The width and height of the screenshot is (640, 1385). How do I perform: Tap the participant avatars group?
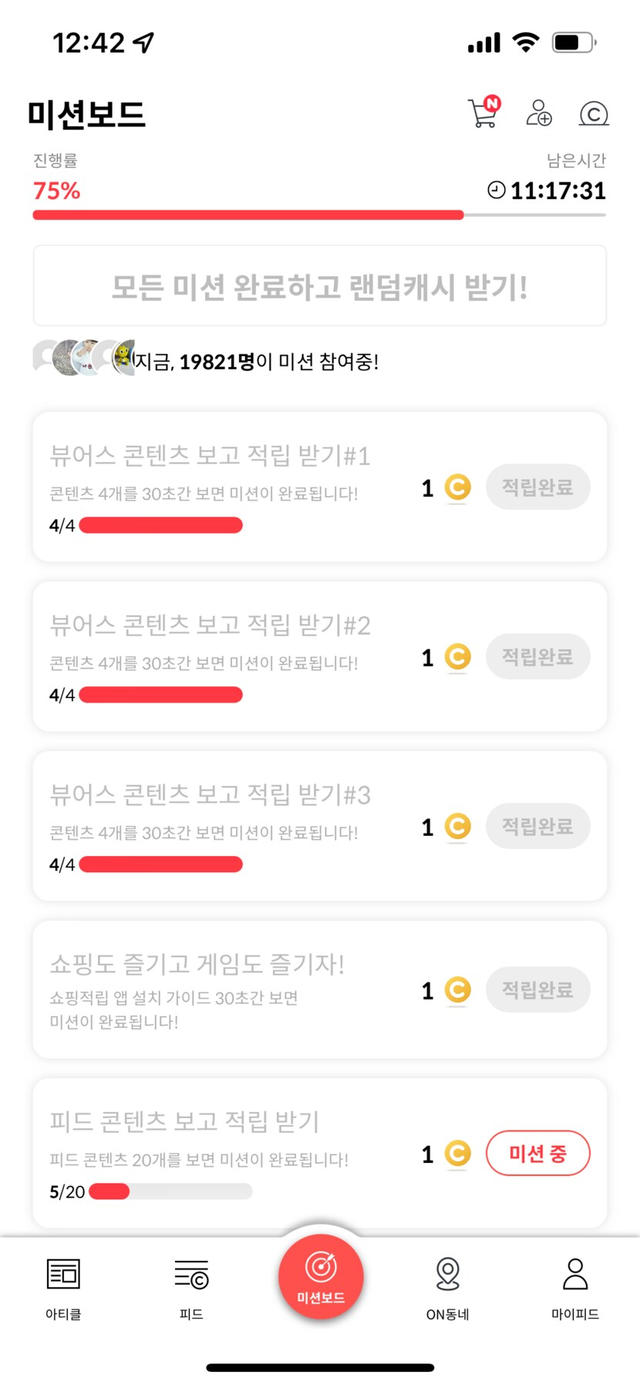(84, 357)
